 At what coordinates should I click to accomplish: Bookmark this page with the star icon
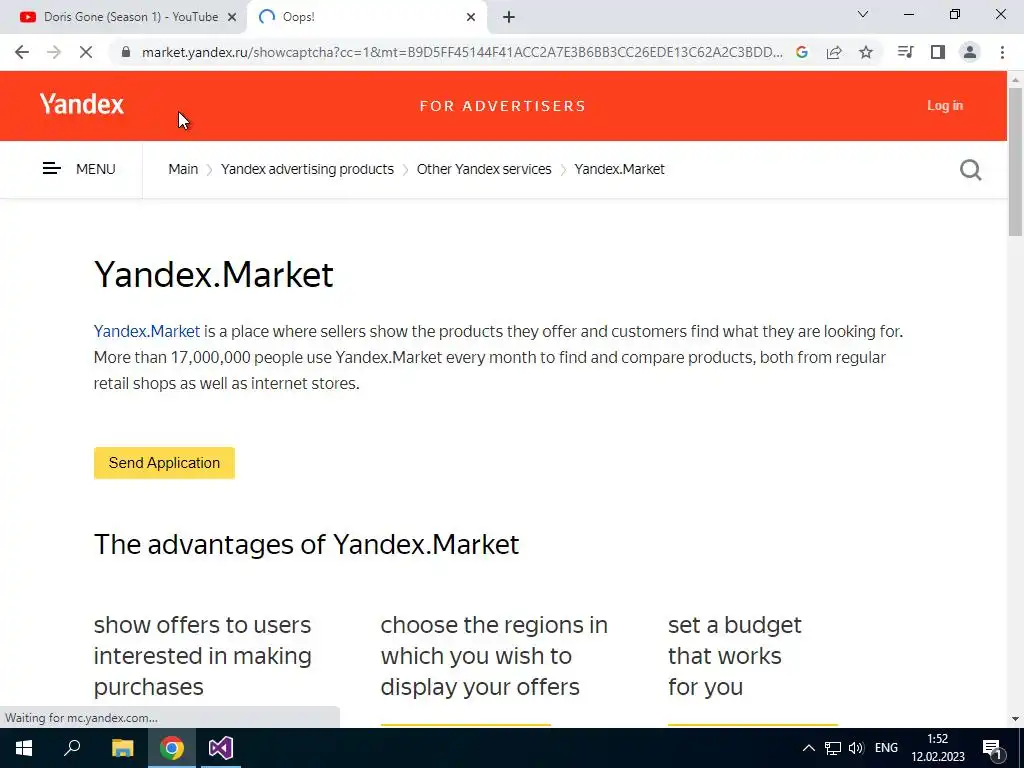coord(866,52)
